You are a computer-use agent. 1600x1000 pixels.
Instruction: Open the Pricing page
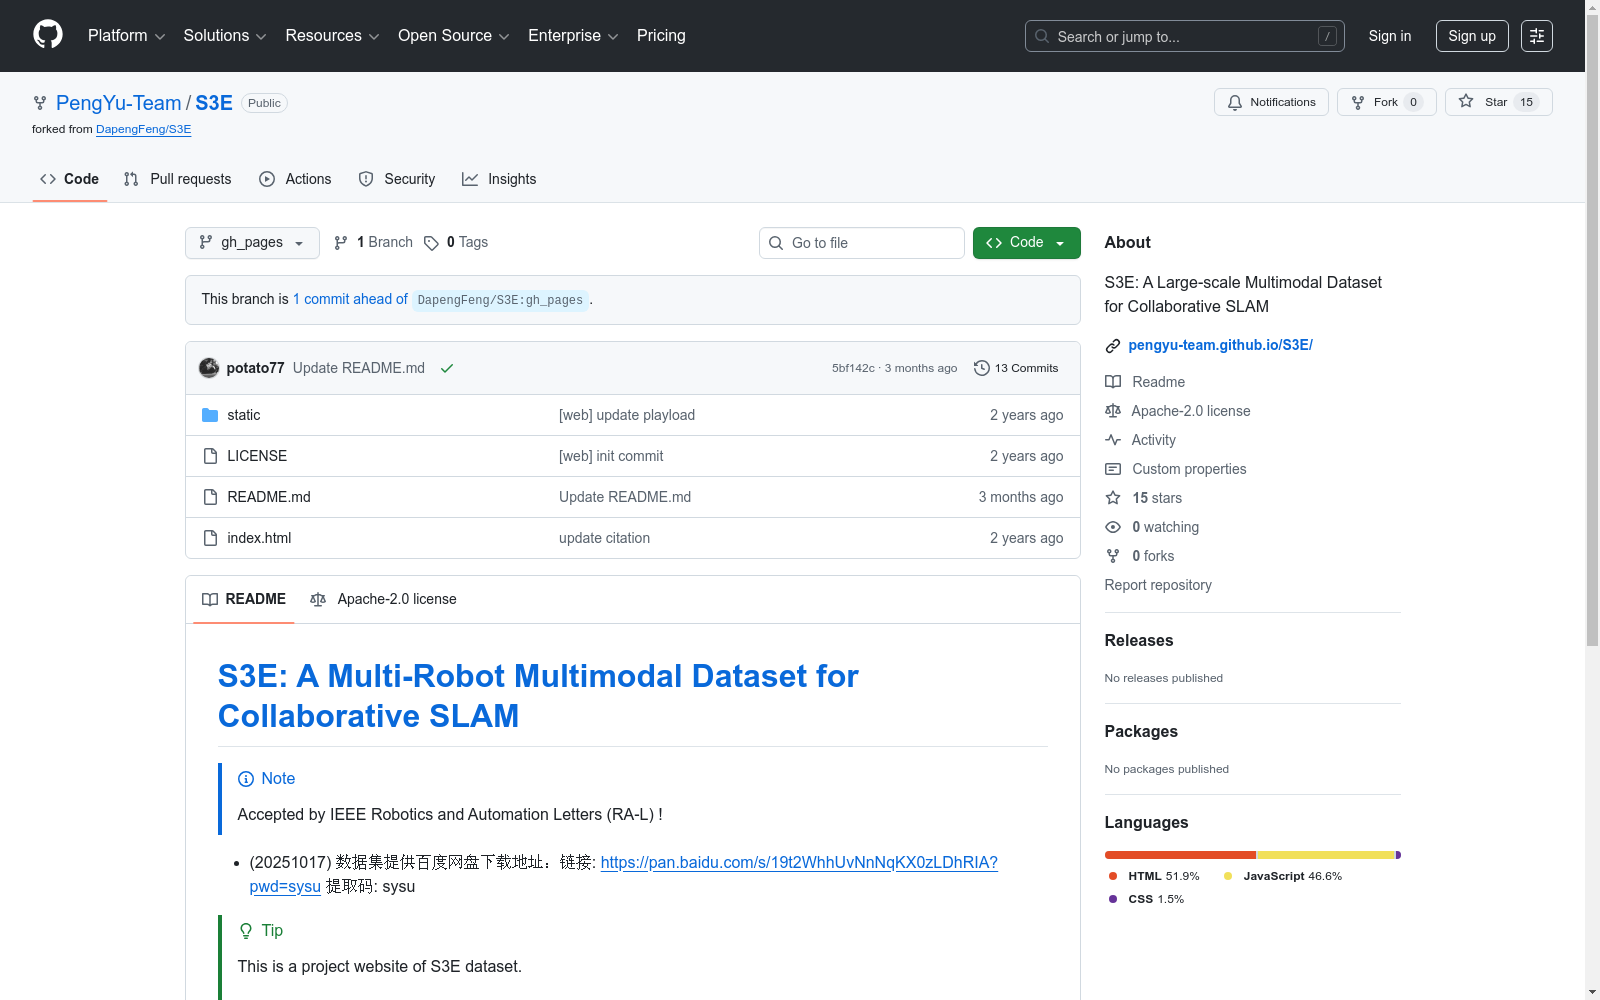click(661, 36)
